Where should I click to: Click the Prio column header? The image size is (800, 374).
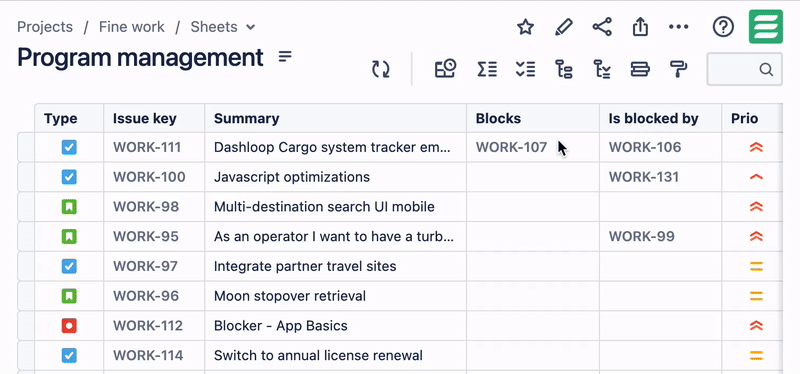coord(752,118)
